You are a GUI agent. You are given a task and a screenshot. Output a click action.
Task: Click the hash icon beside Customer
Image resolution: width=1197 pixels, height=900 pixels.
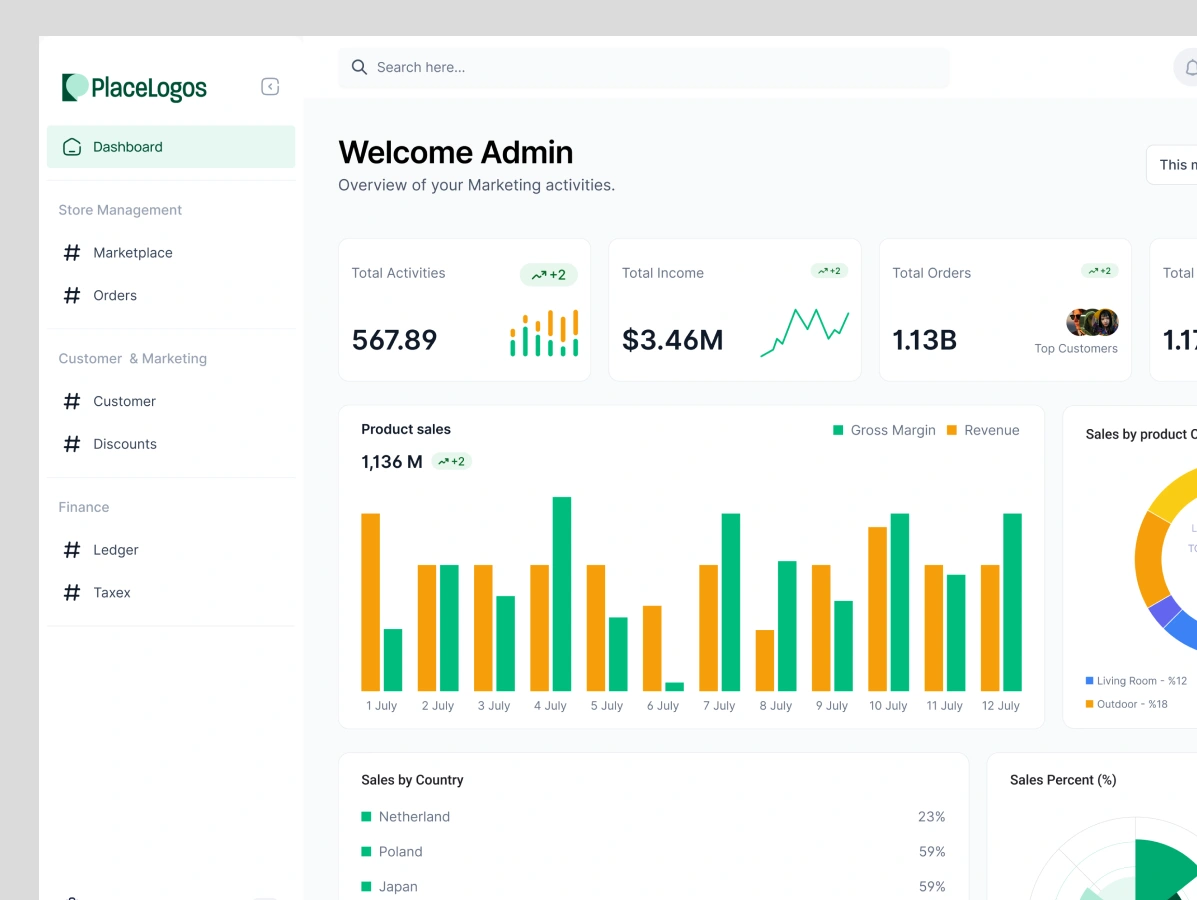pos(72,402)
